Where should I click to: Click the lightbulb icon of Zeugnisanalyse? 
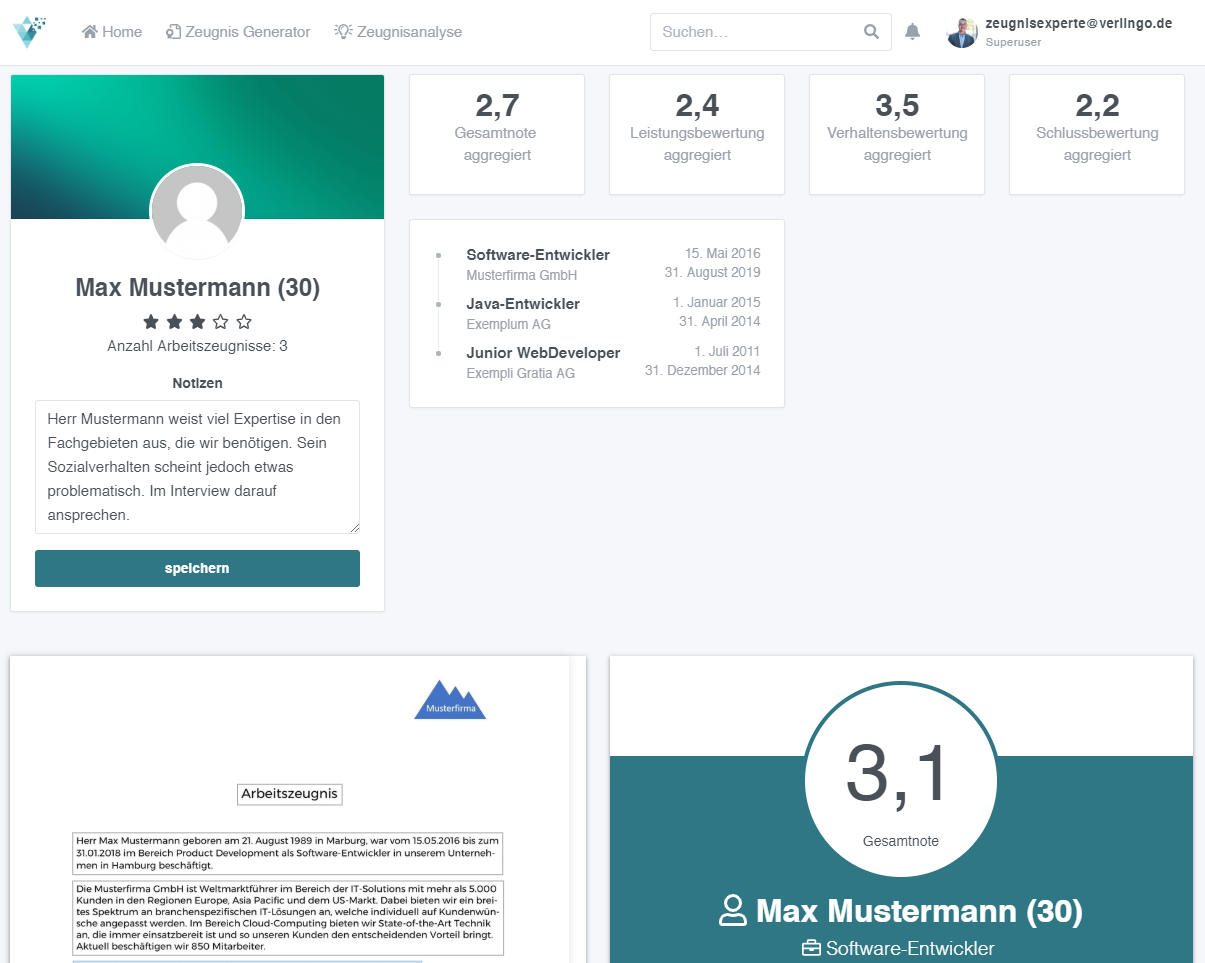(343, 32)
